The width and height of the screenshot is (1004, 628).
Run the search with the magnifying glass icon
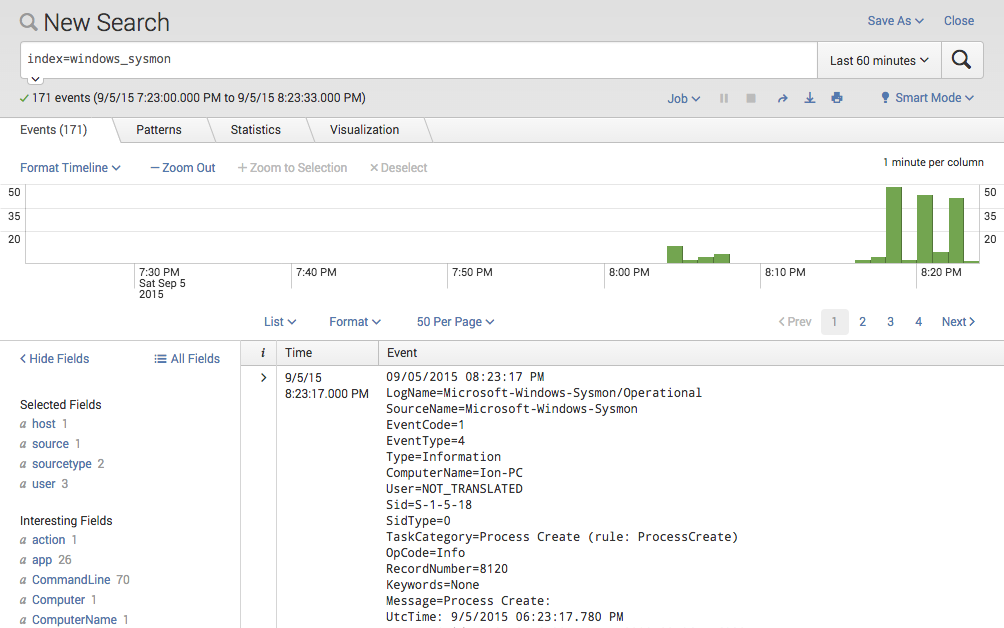tap(961, 60)
